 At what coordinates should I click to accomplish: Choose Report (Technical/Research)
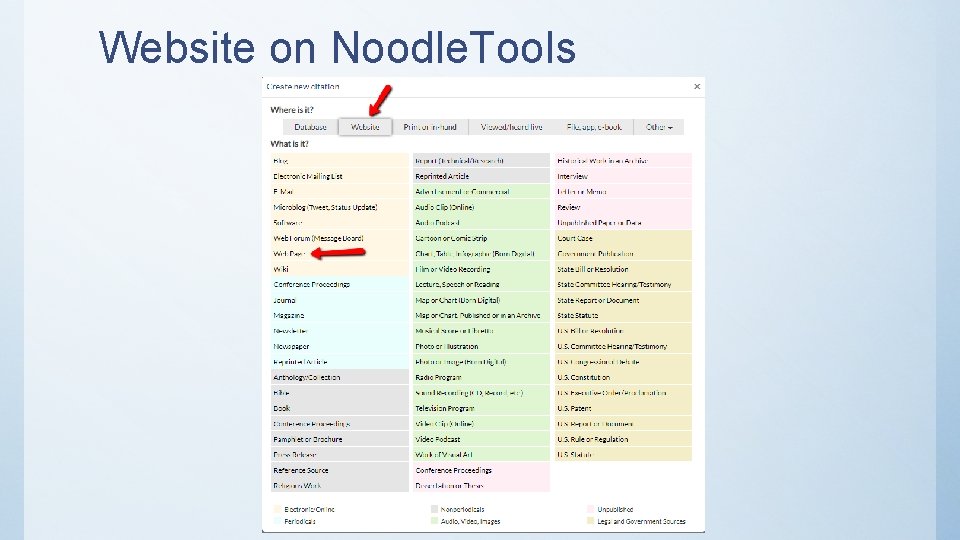pos(481,161)
